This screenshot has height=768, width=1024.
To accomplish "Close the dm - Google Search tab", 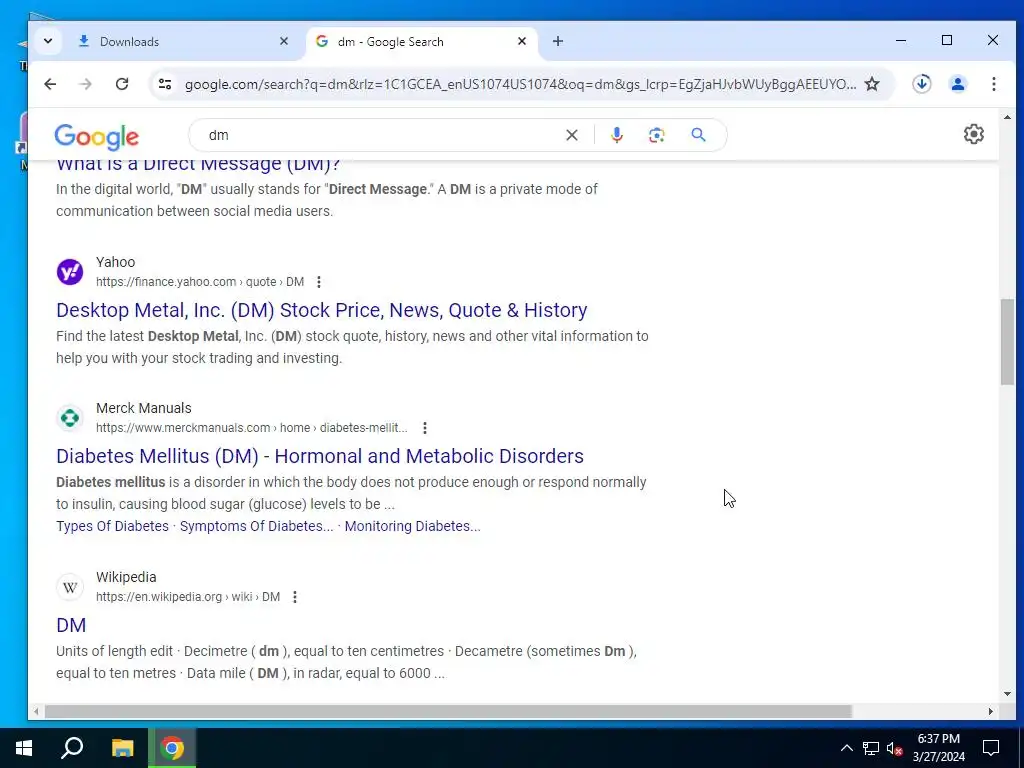I will click(x=522, y=41).
